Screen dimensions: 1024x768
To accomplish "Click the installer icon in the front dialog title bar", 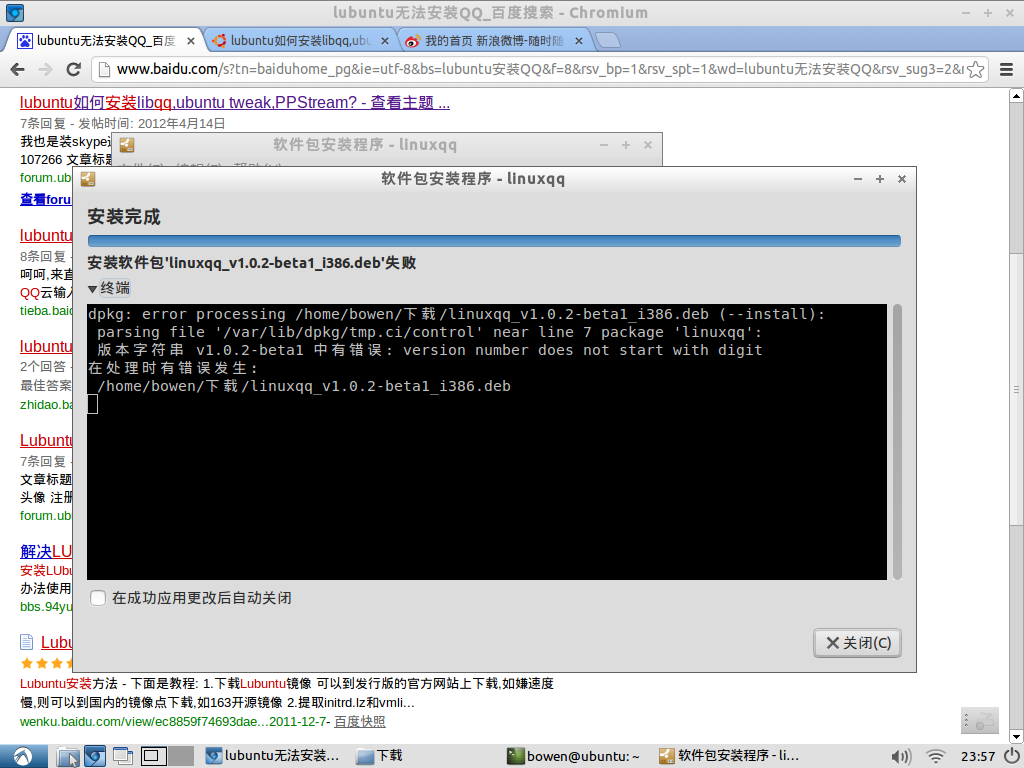I will point(88,179).
